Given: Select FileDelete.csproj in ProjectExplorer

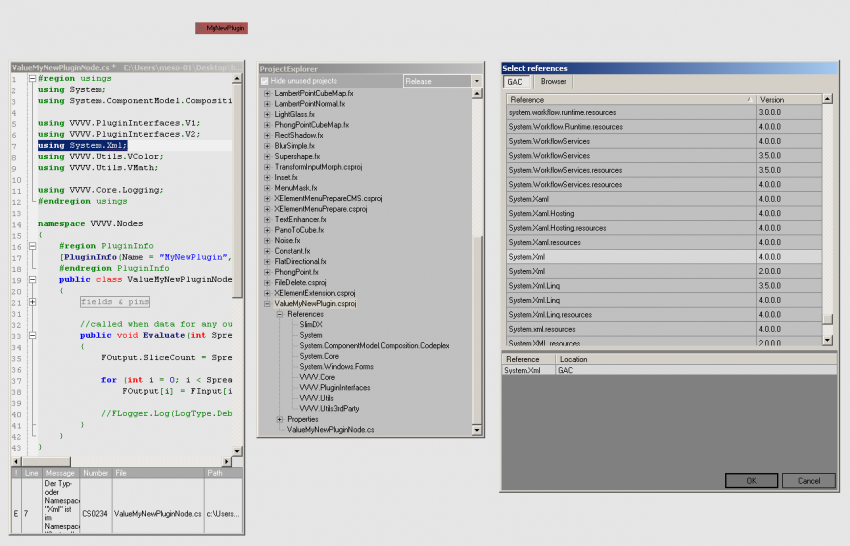Looking at the screenshot, I should point(300,282).
